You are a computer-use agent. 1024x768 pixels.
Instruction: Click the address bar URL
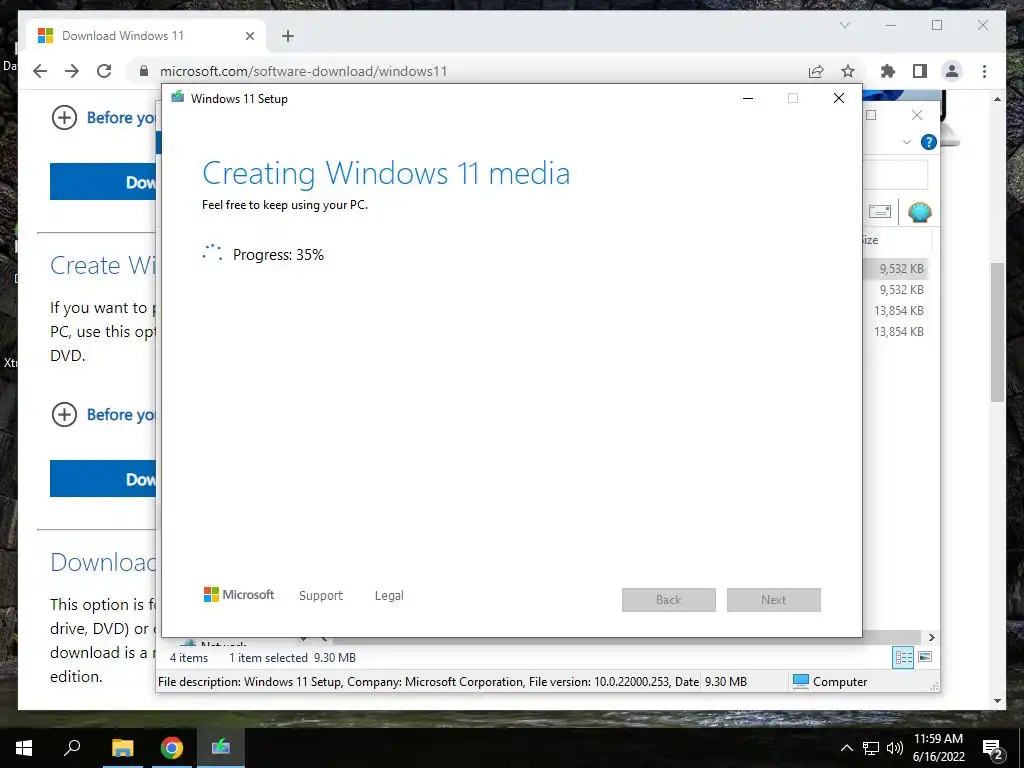[x=303, y=71]
